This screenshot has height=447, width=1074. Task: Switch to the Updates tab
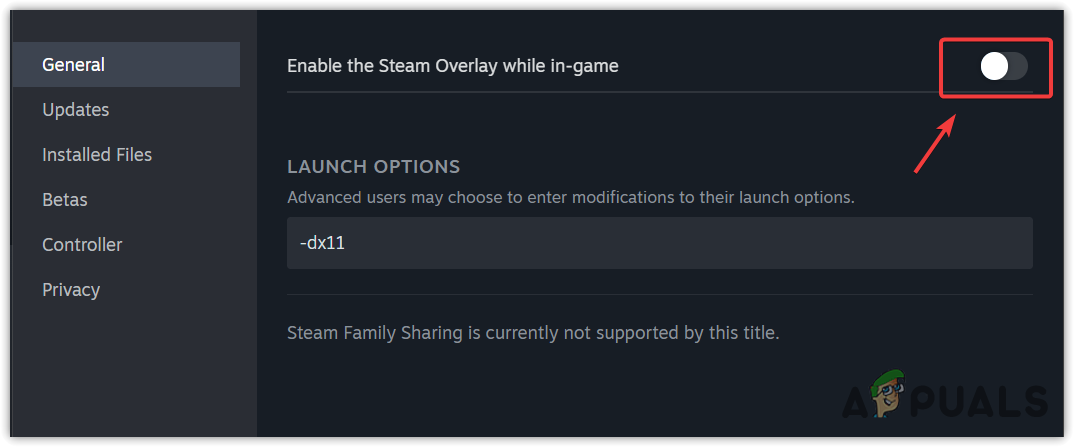[x=76, y=110]
